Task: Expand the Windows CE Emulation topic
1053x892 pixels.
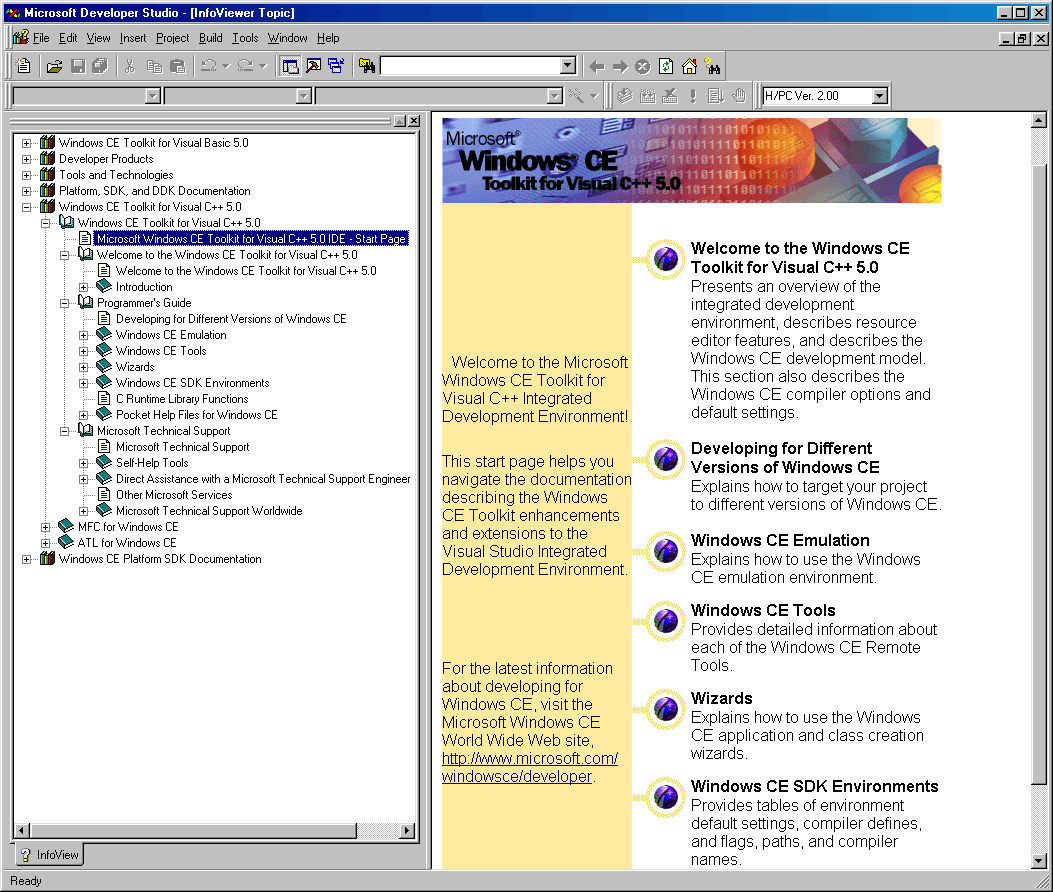Action: (x=83, y=335)
